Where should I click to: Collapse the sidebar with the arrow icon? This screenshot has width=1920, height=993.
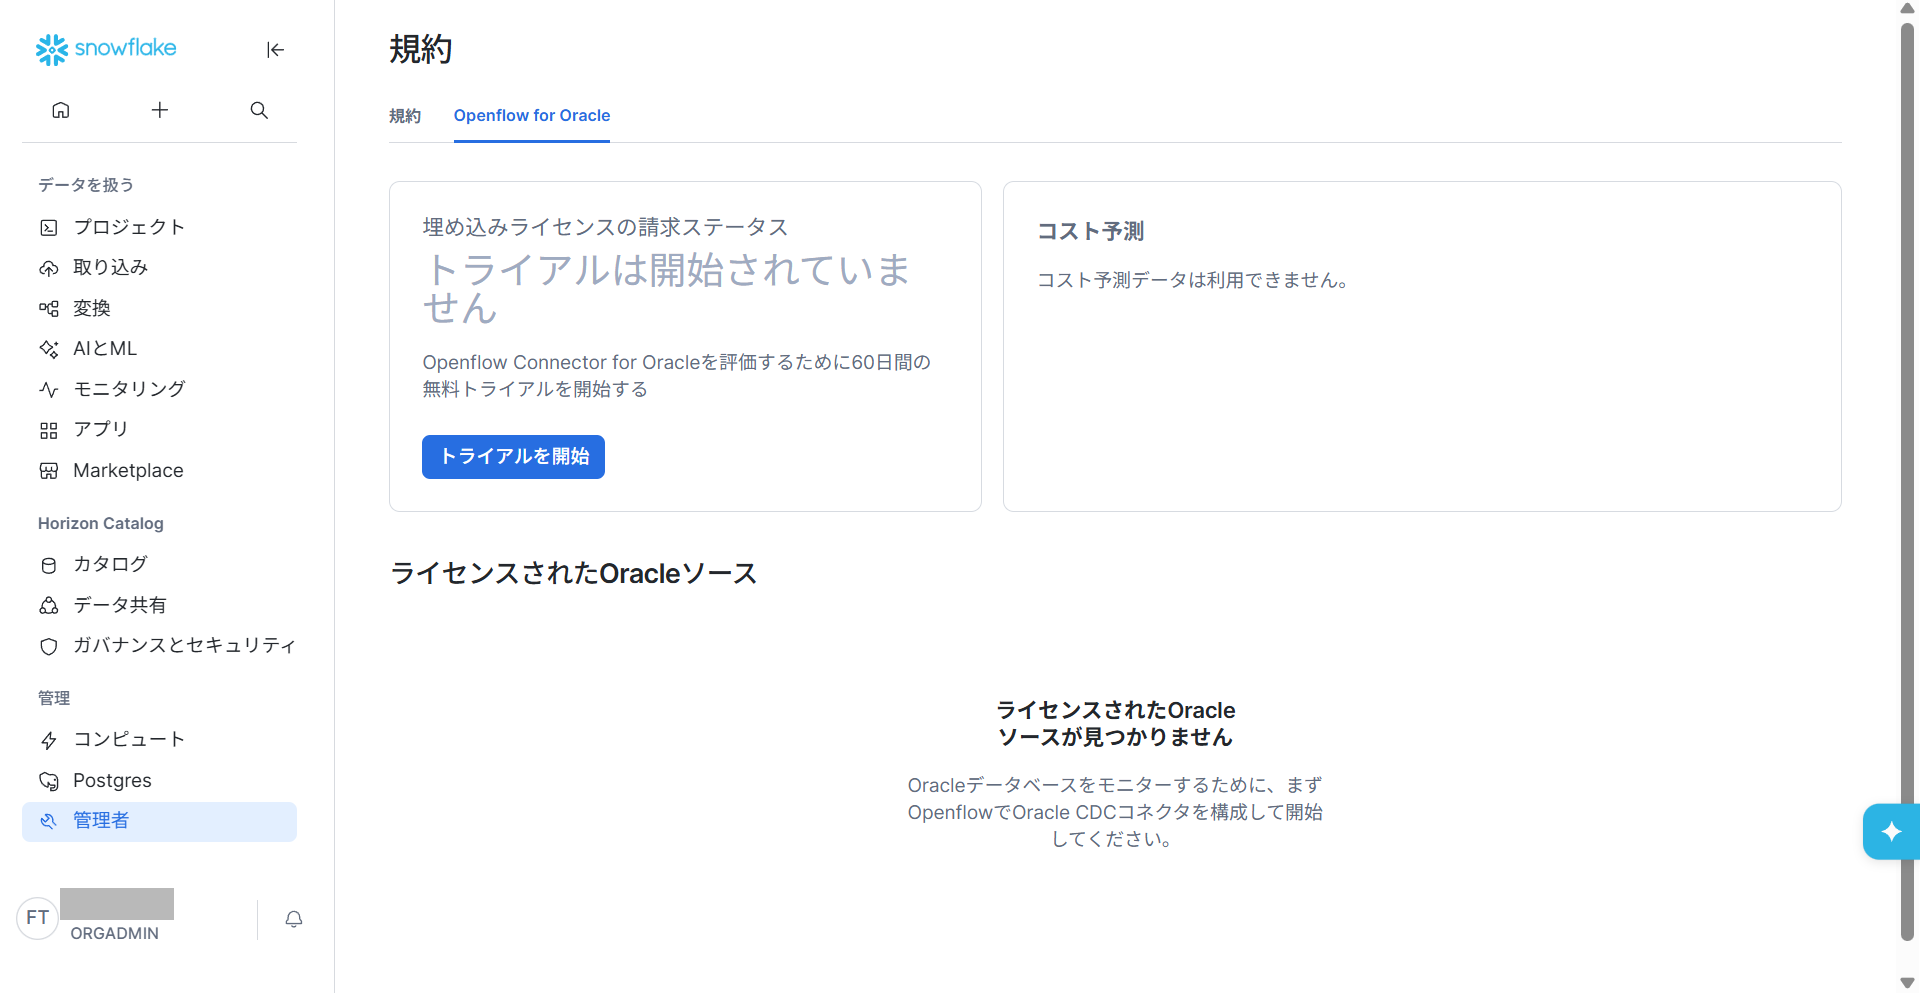pyautogui.click(x=275, y=50)
